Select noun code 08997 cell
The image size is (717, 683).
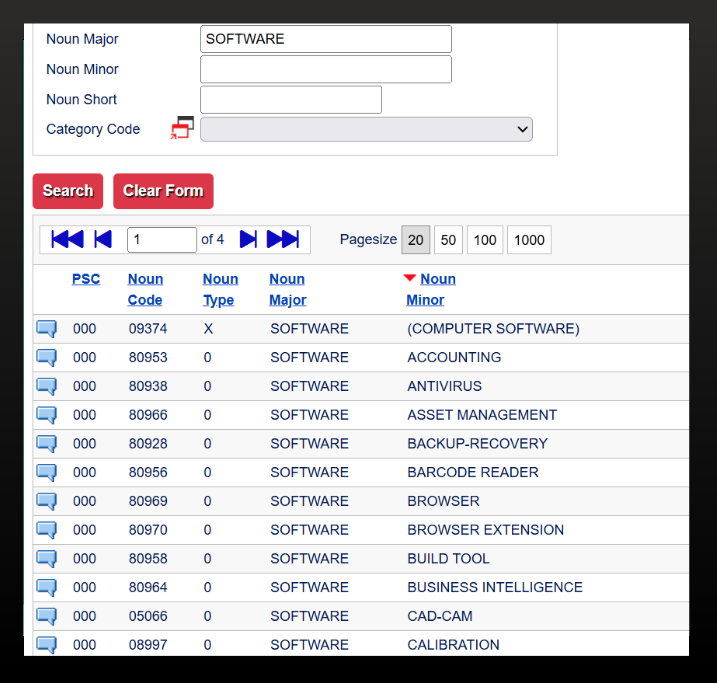[148, 645]
